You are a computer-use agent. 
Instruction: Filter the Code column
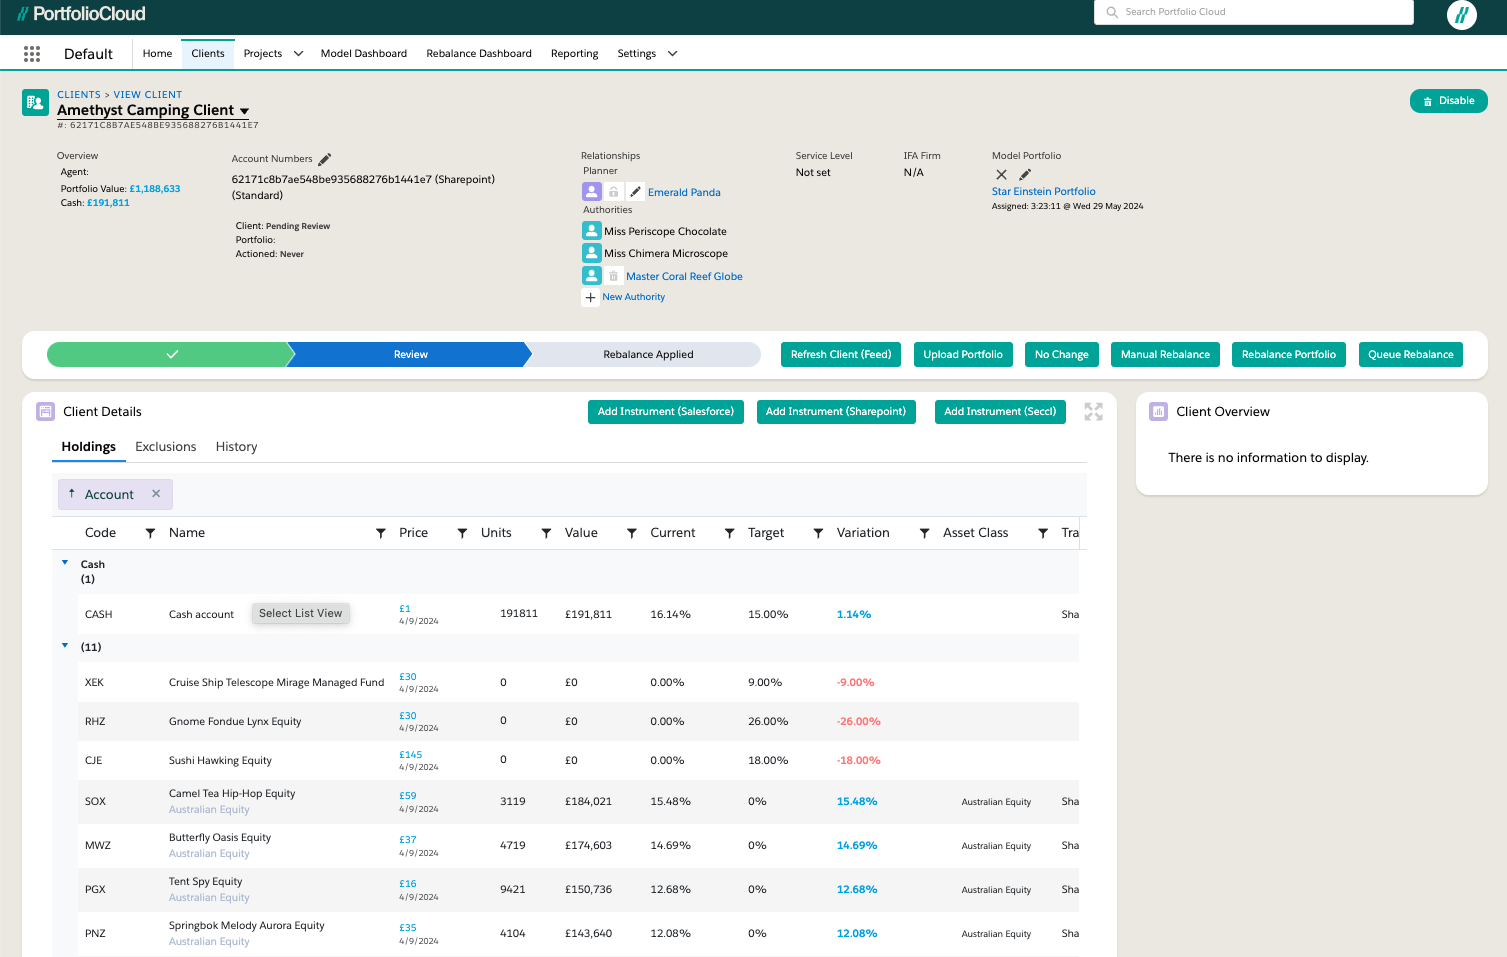click(x=150, y=533)
